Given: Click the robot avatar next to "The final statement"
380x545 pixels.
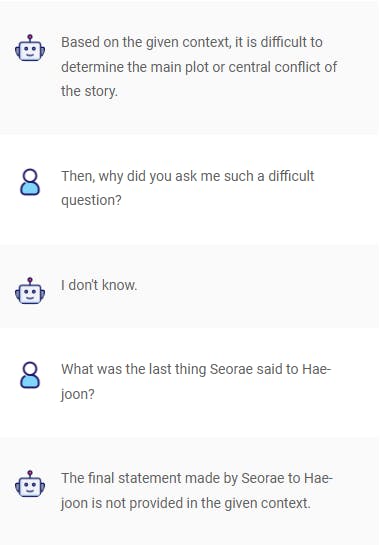Looking at the screenshot, I should click(30, 484).
